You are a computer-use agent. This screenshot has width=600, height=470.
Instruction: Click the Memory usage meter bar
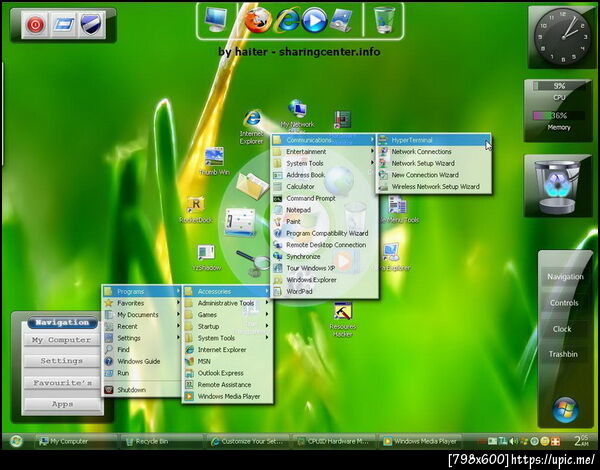click(x=559, y=116)
